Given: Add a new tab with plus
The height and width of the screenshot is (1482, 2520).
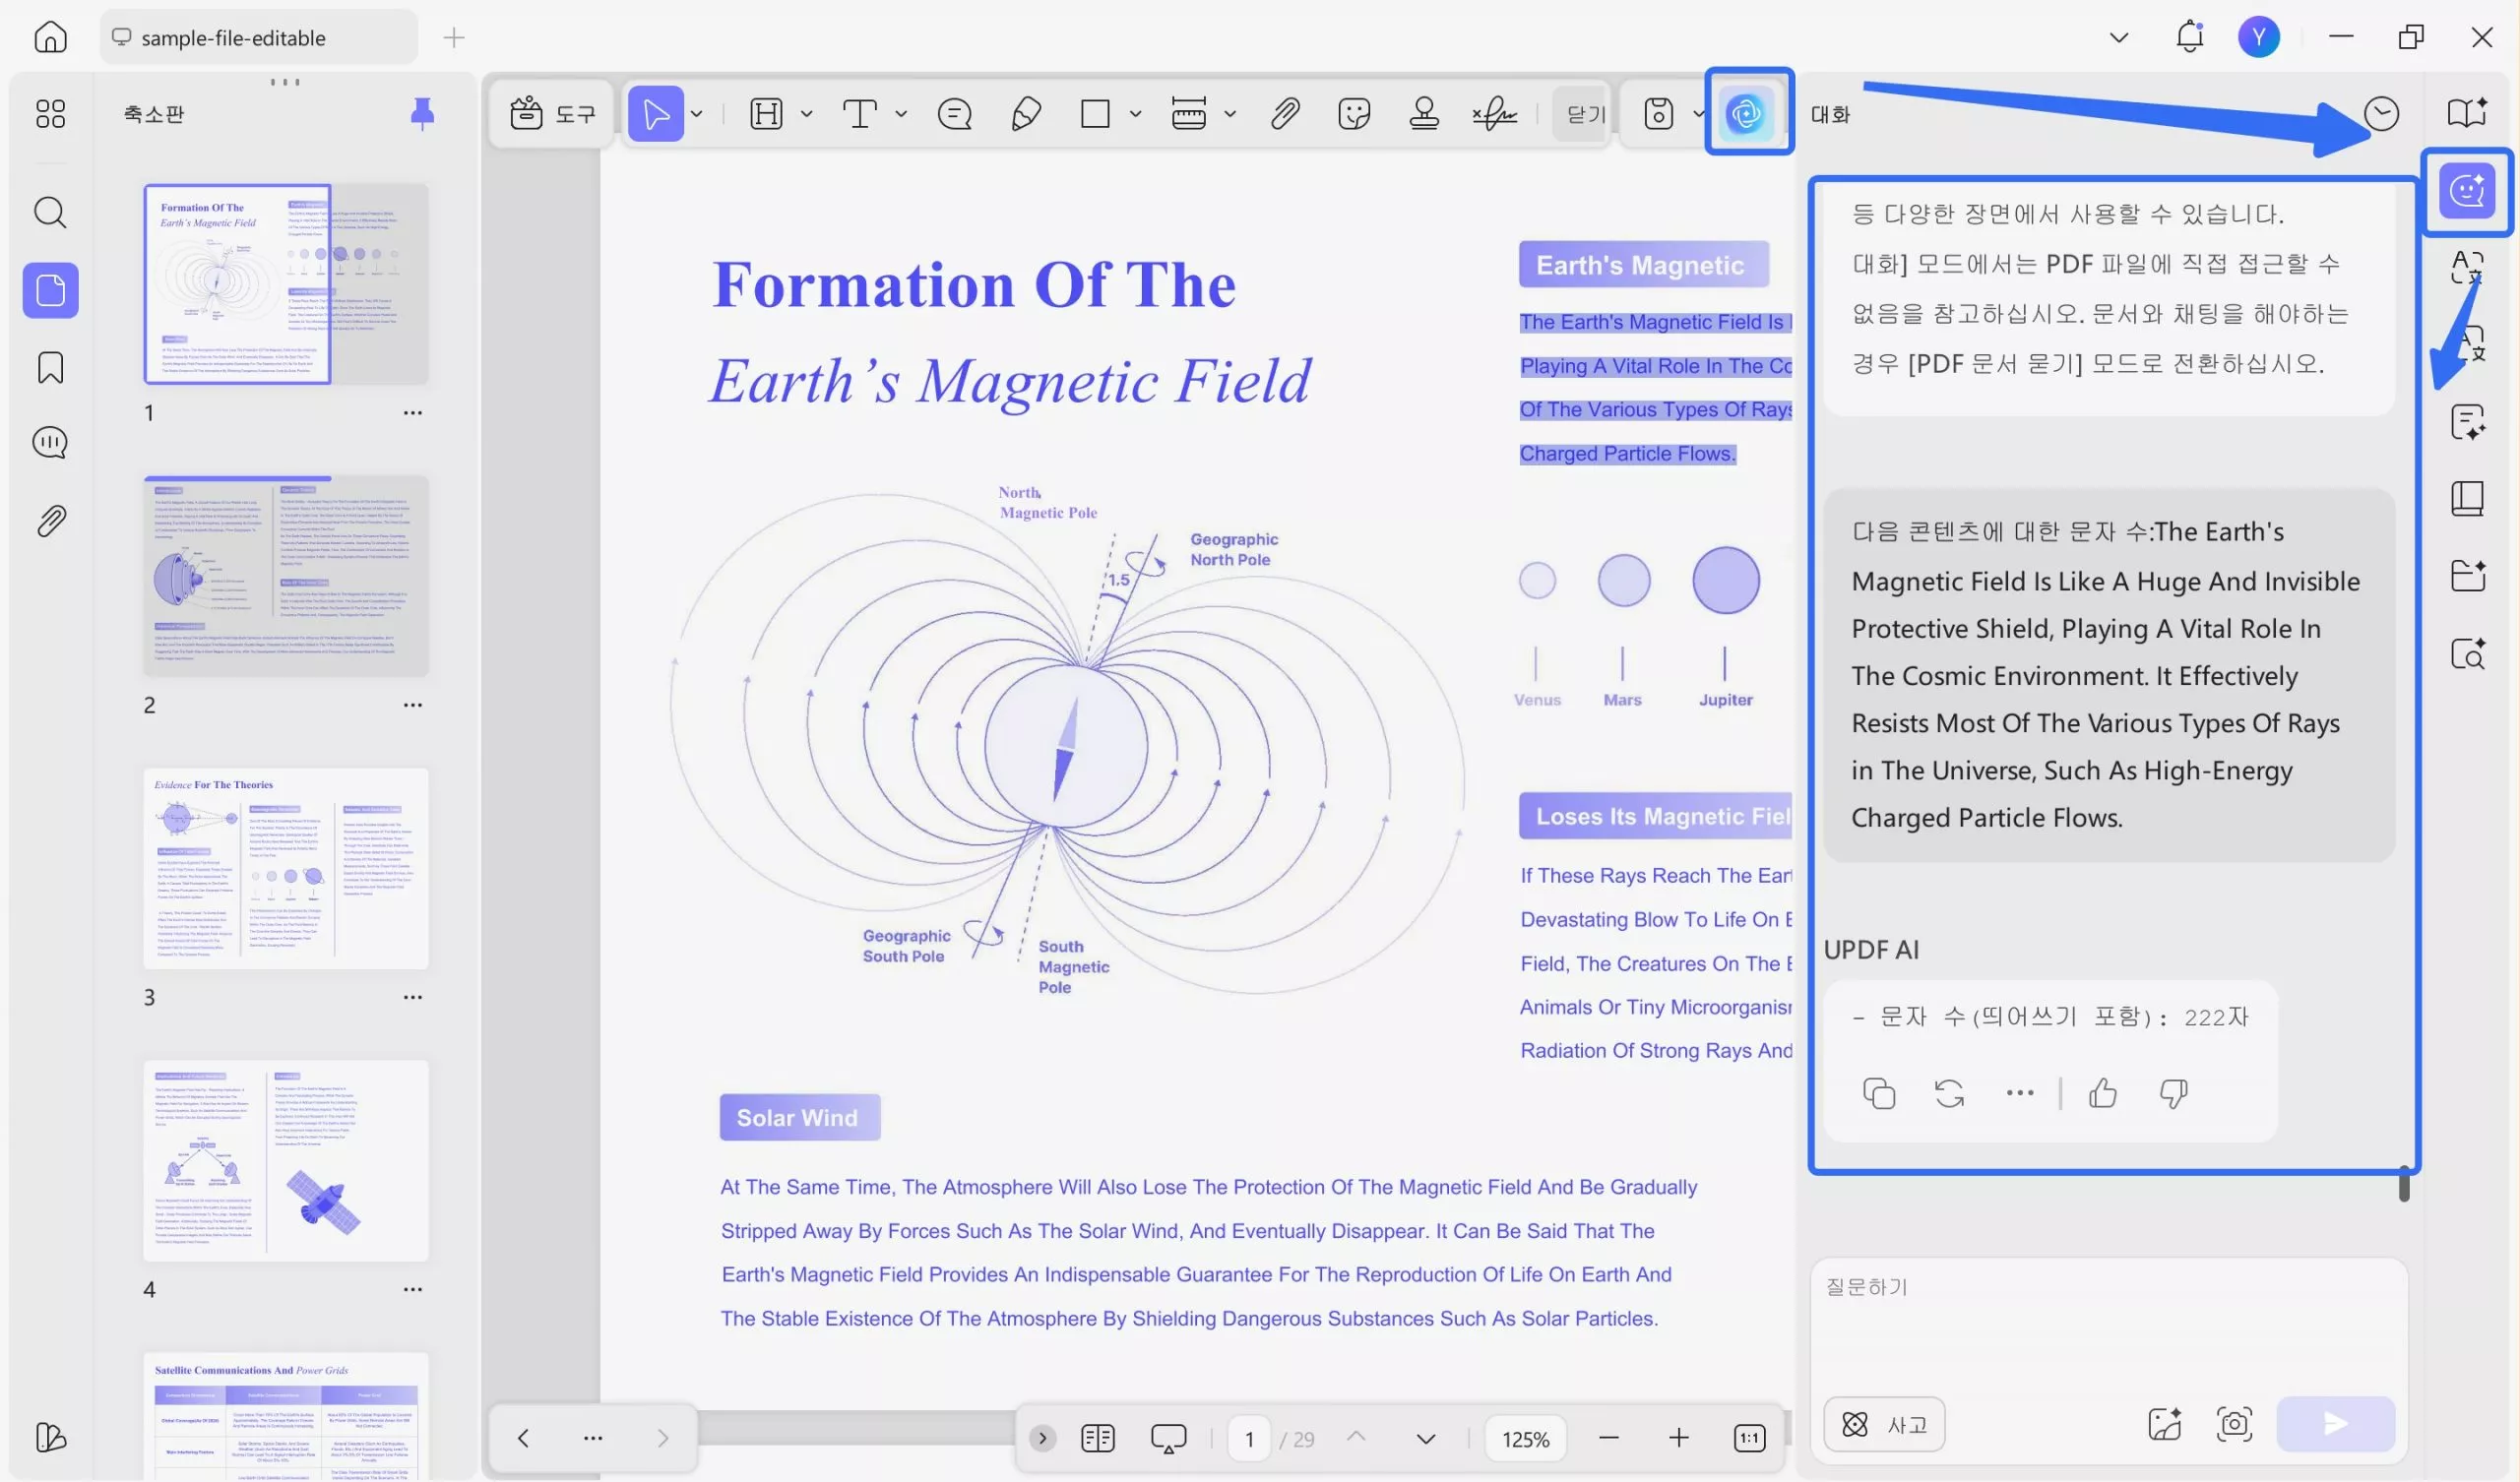Looking at the screenshot, I should (x=454, y=37).
